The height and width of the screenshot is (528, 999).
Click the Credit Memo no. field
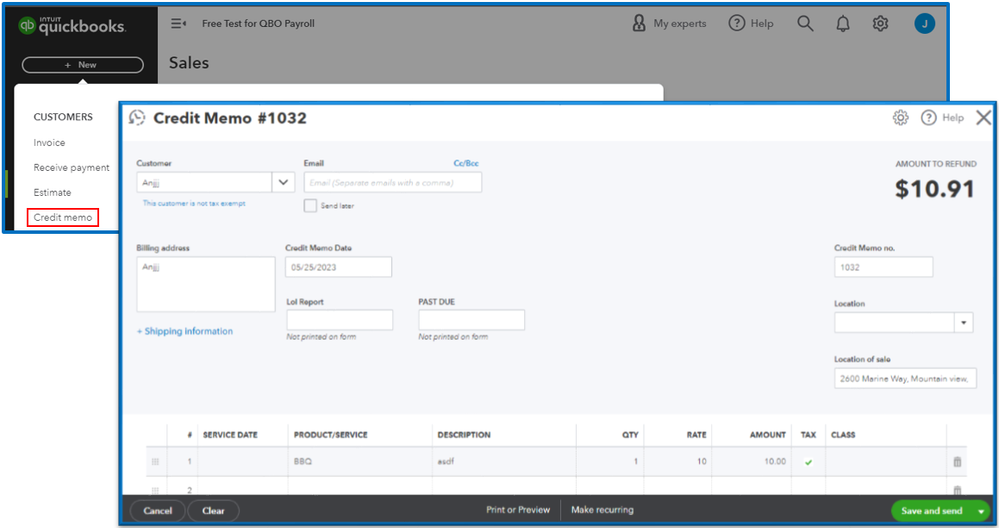tap(884, 267)
